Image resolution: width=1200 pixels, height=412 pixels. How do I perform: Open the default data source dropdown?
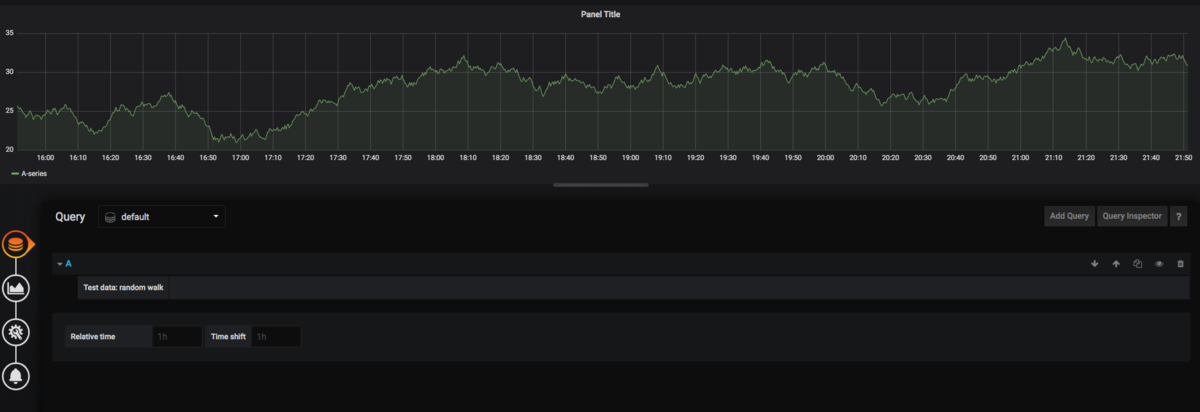point(162,216)
